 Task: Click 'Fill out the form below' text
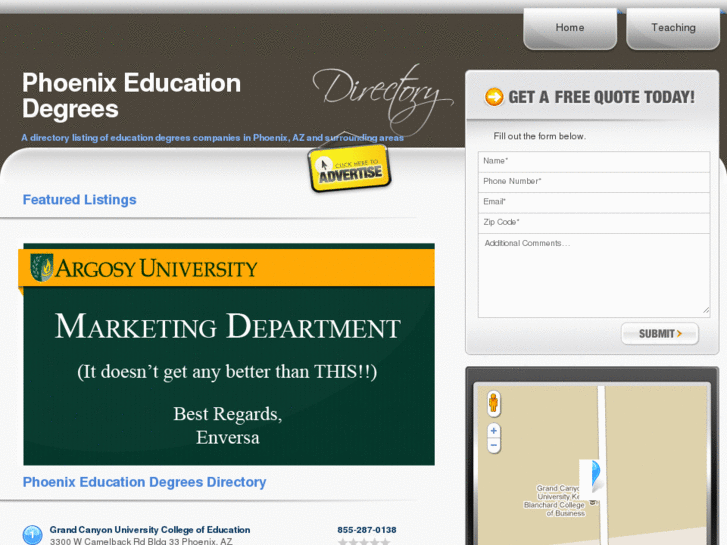point(540,136)
